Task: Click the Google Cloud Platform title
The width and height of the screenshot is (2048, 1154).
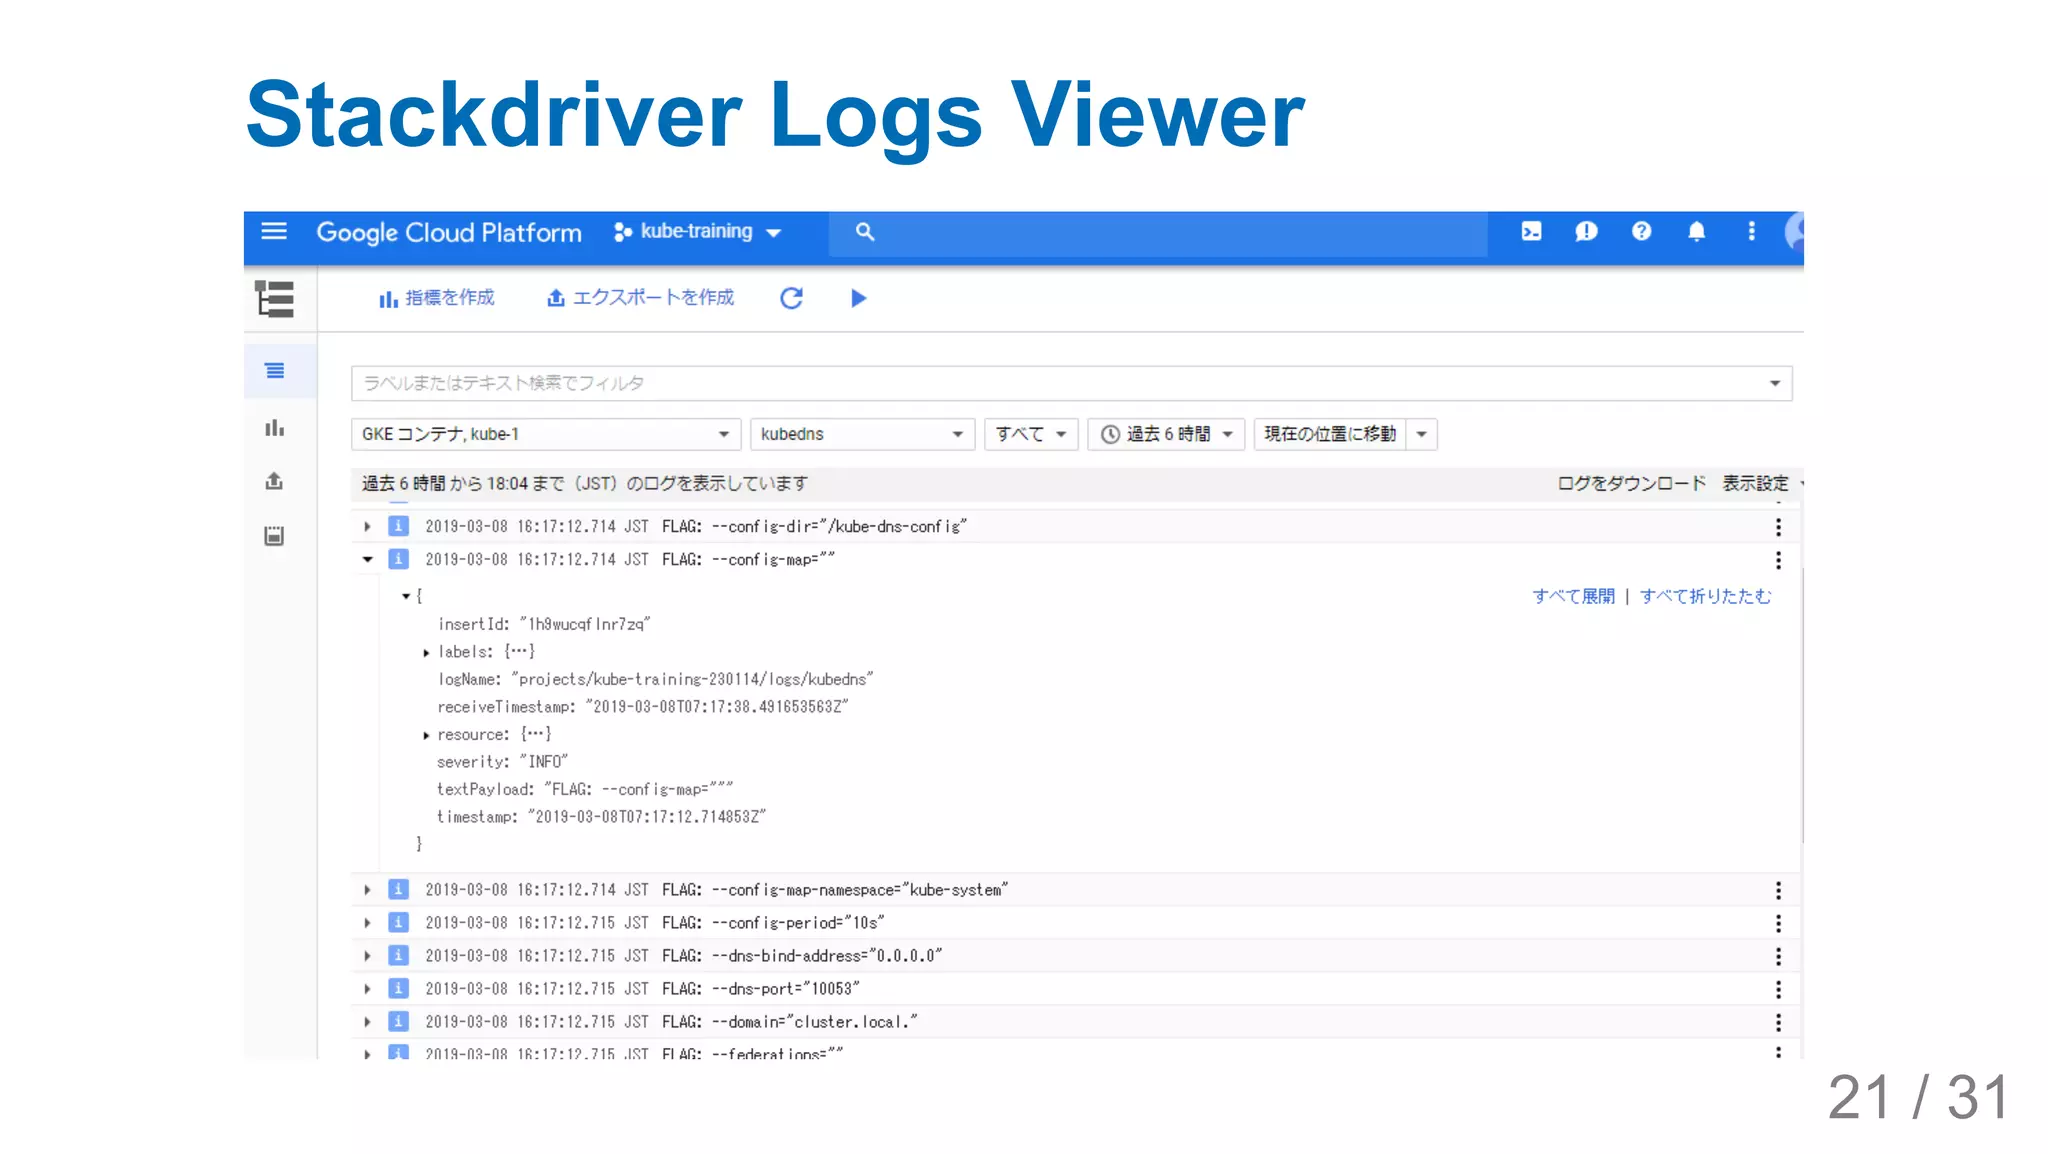Action: [x=449, y=232]
